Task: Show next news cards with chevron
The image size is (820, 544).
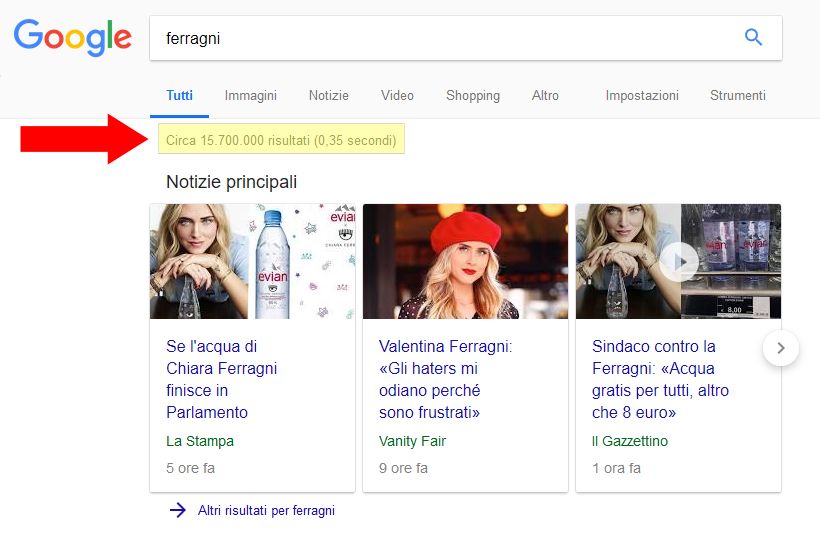Action: tap(781, 348)
